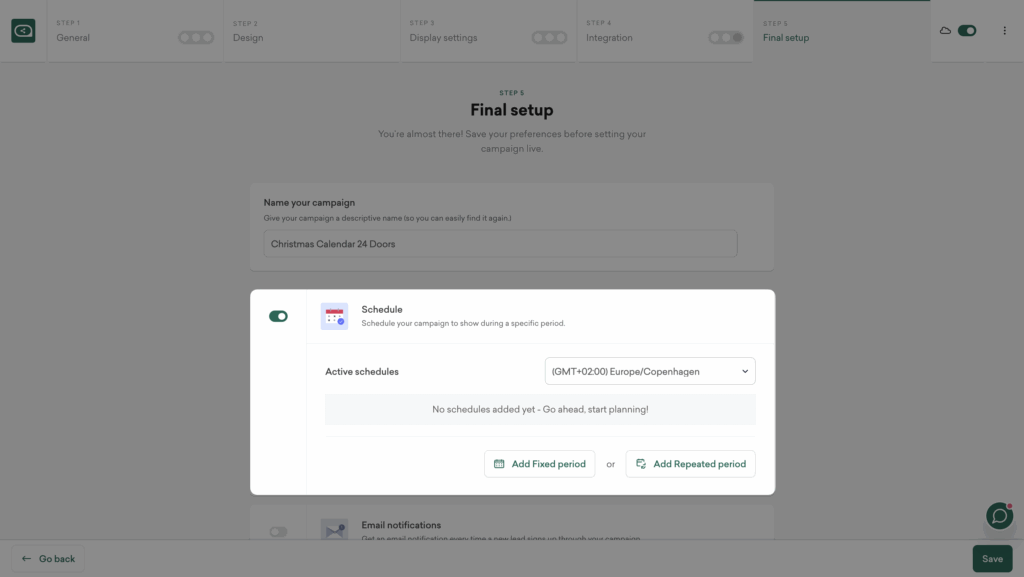Screen dimensions: 1024x577
Task: Open the three-dot more options menu
Action: (x=1004, y=31)
